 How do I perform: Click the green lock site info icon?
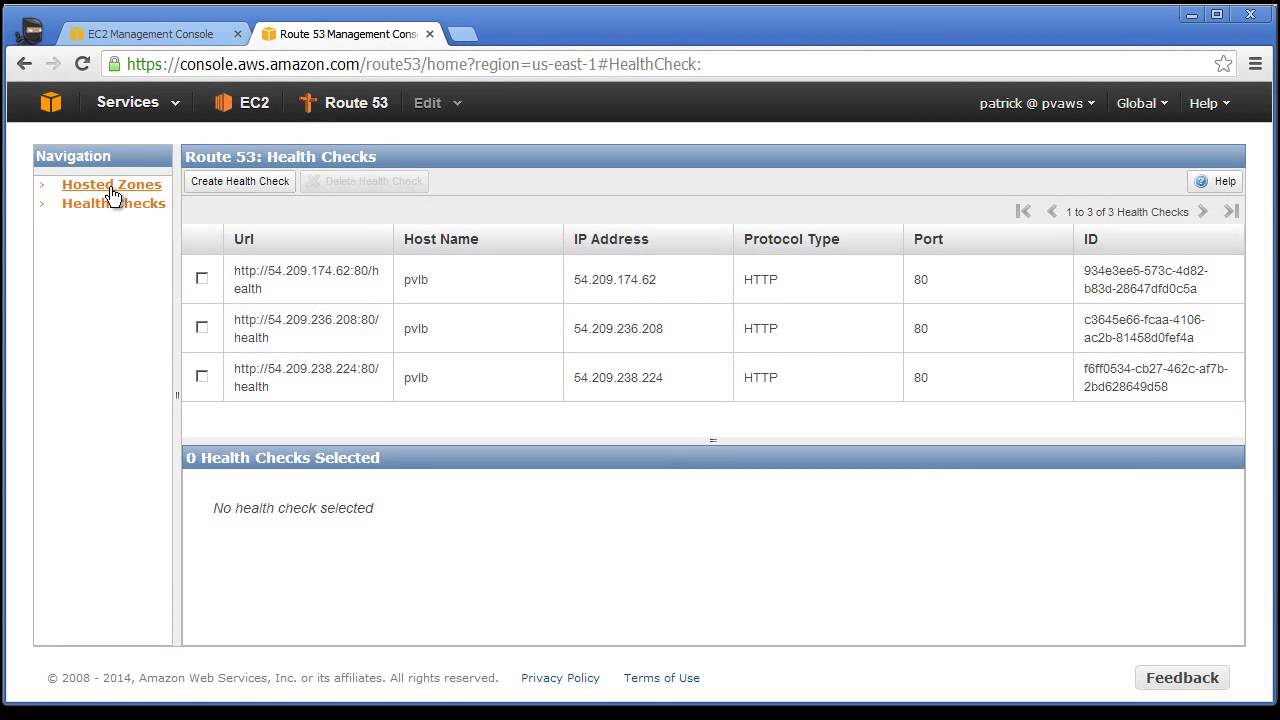114,64
